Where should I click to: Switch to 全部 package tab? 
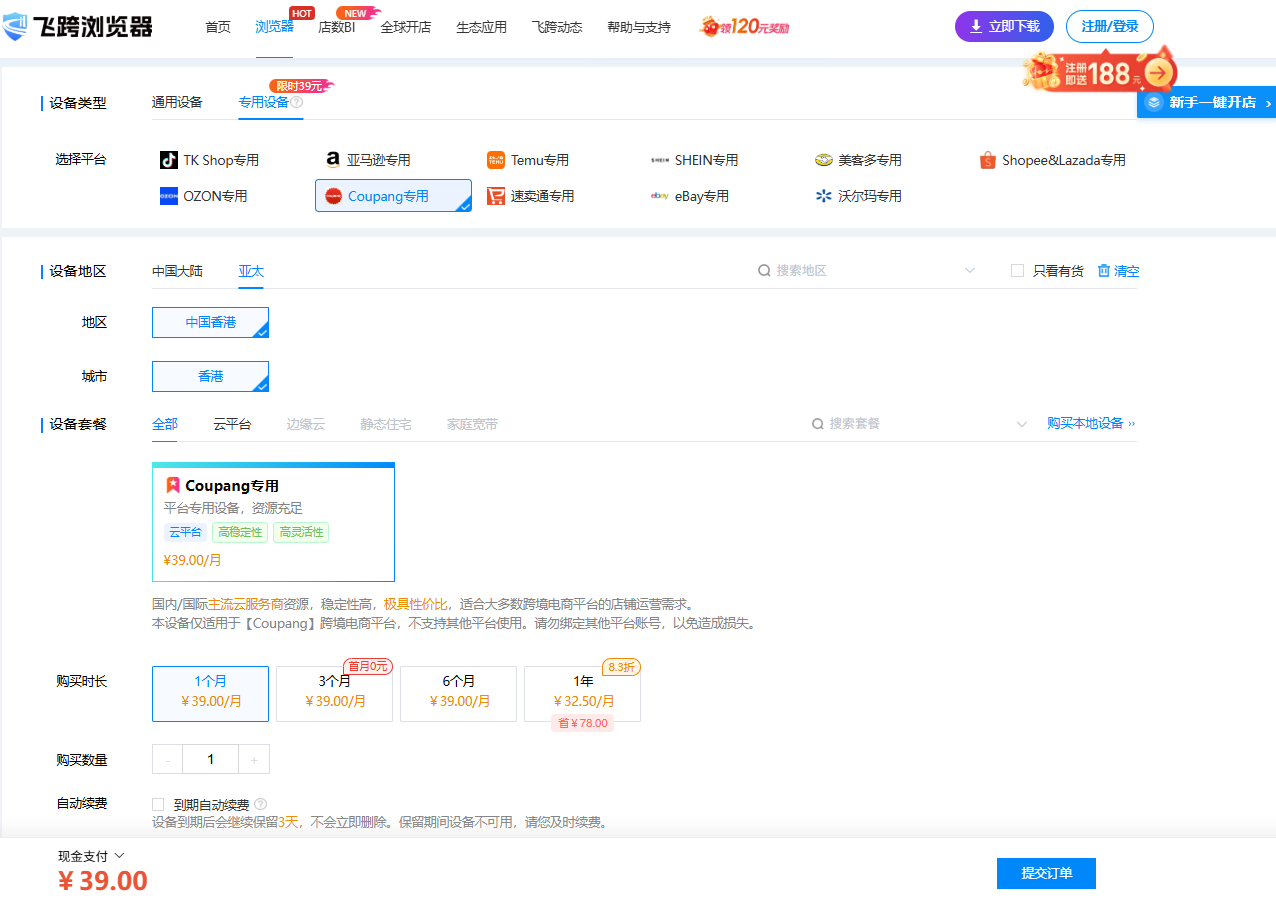pos(165,424)
